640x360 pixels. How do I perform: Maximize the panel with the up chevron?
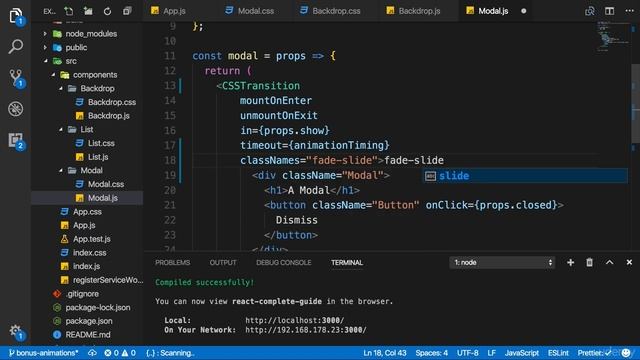click(609, 262)
